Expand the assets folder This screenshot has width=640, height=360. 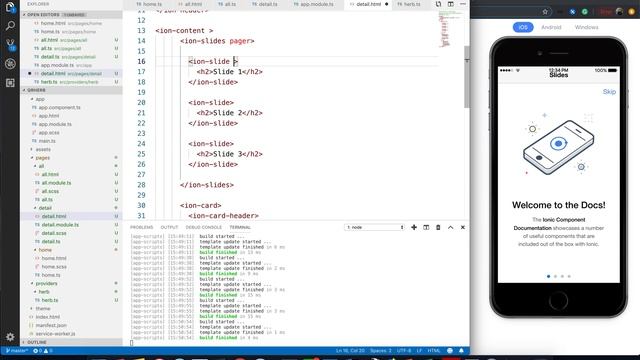pyautogui.click(x=43, y=149)
